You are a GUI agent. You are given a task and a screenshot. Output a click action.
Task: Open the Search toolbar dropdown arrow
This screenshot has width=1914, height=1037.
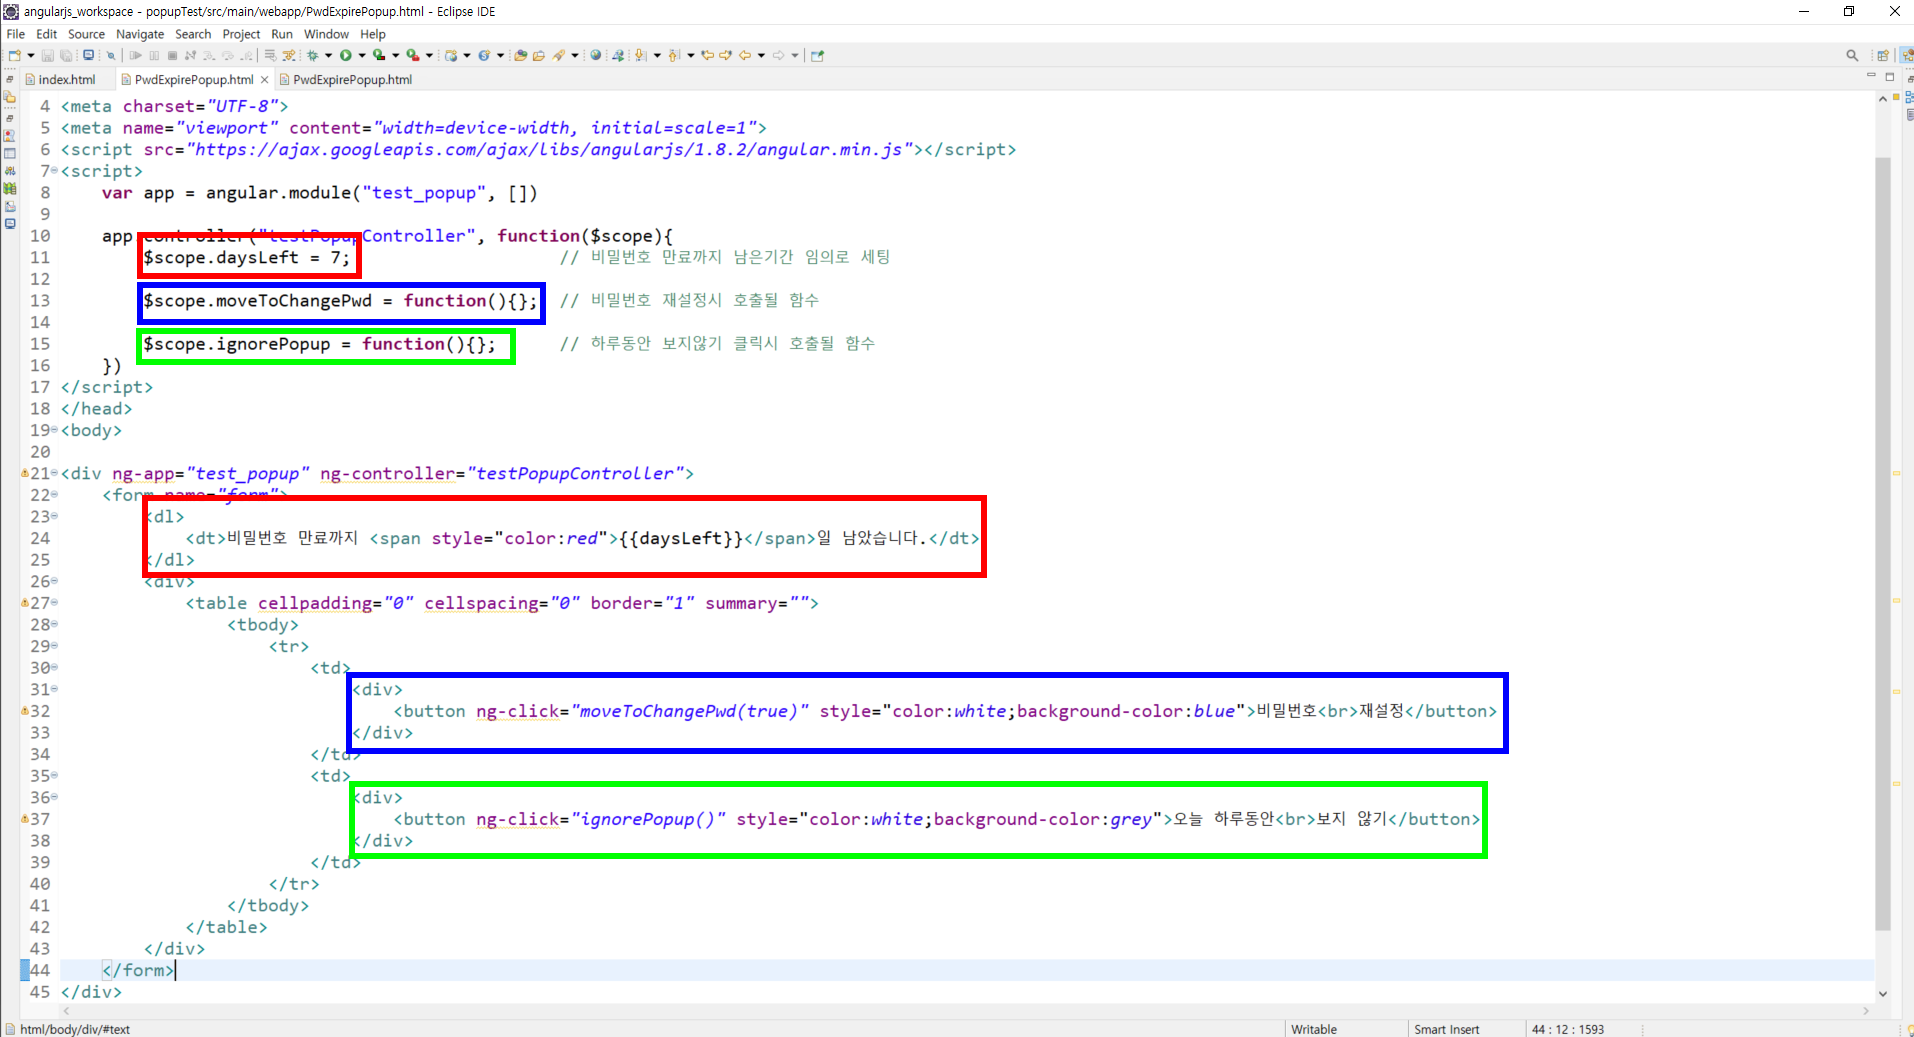575,55
